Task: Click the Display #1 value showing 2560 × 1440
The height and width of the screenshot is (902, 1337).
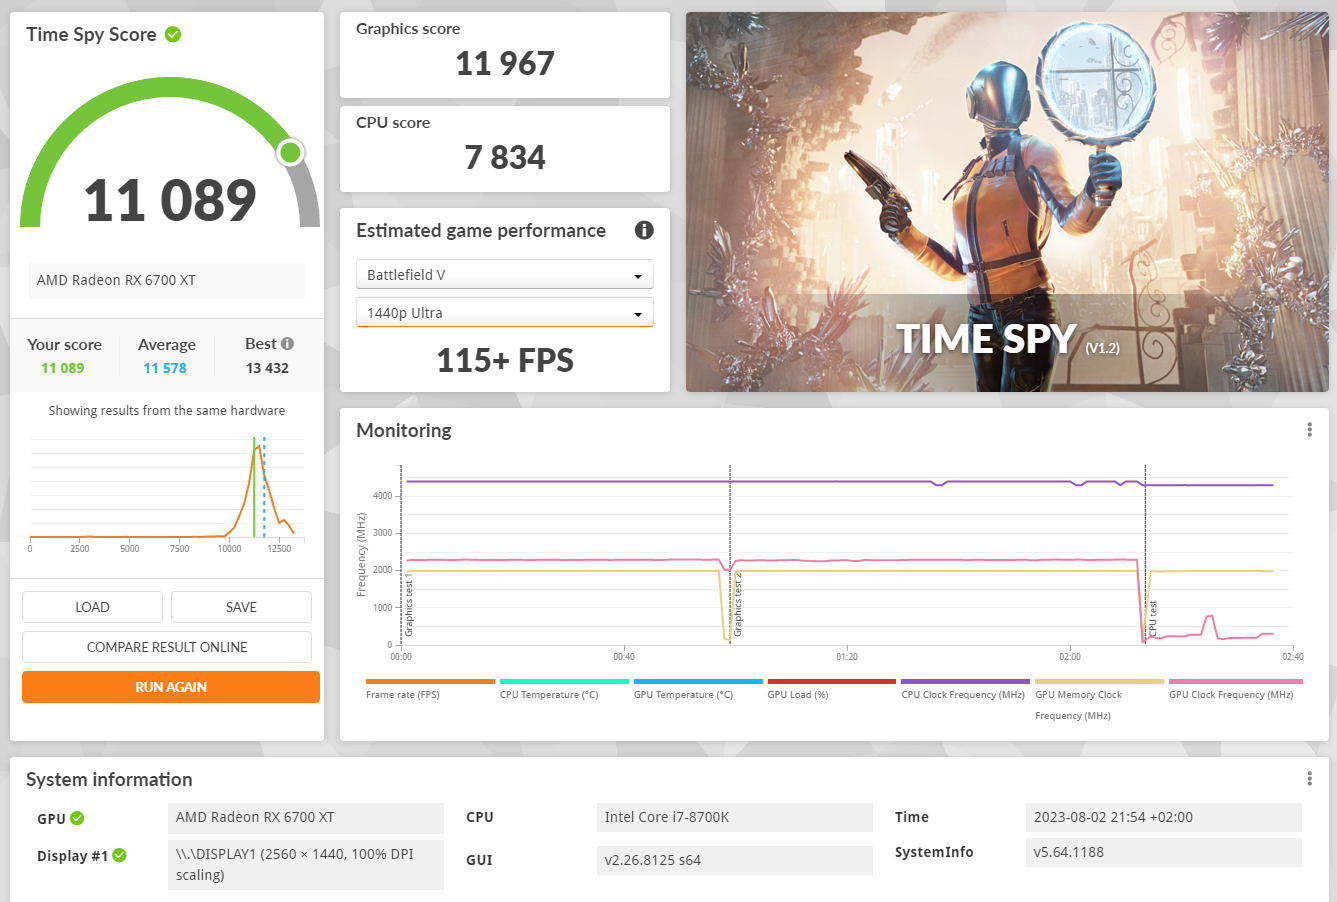Action: (x=306, y=864)
